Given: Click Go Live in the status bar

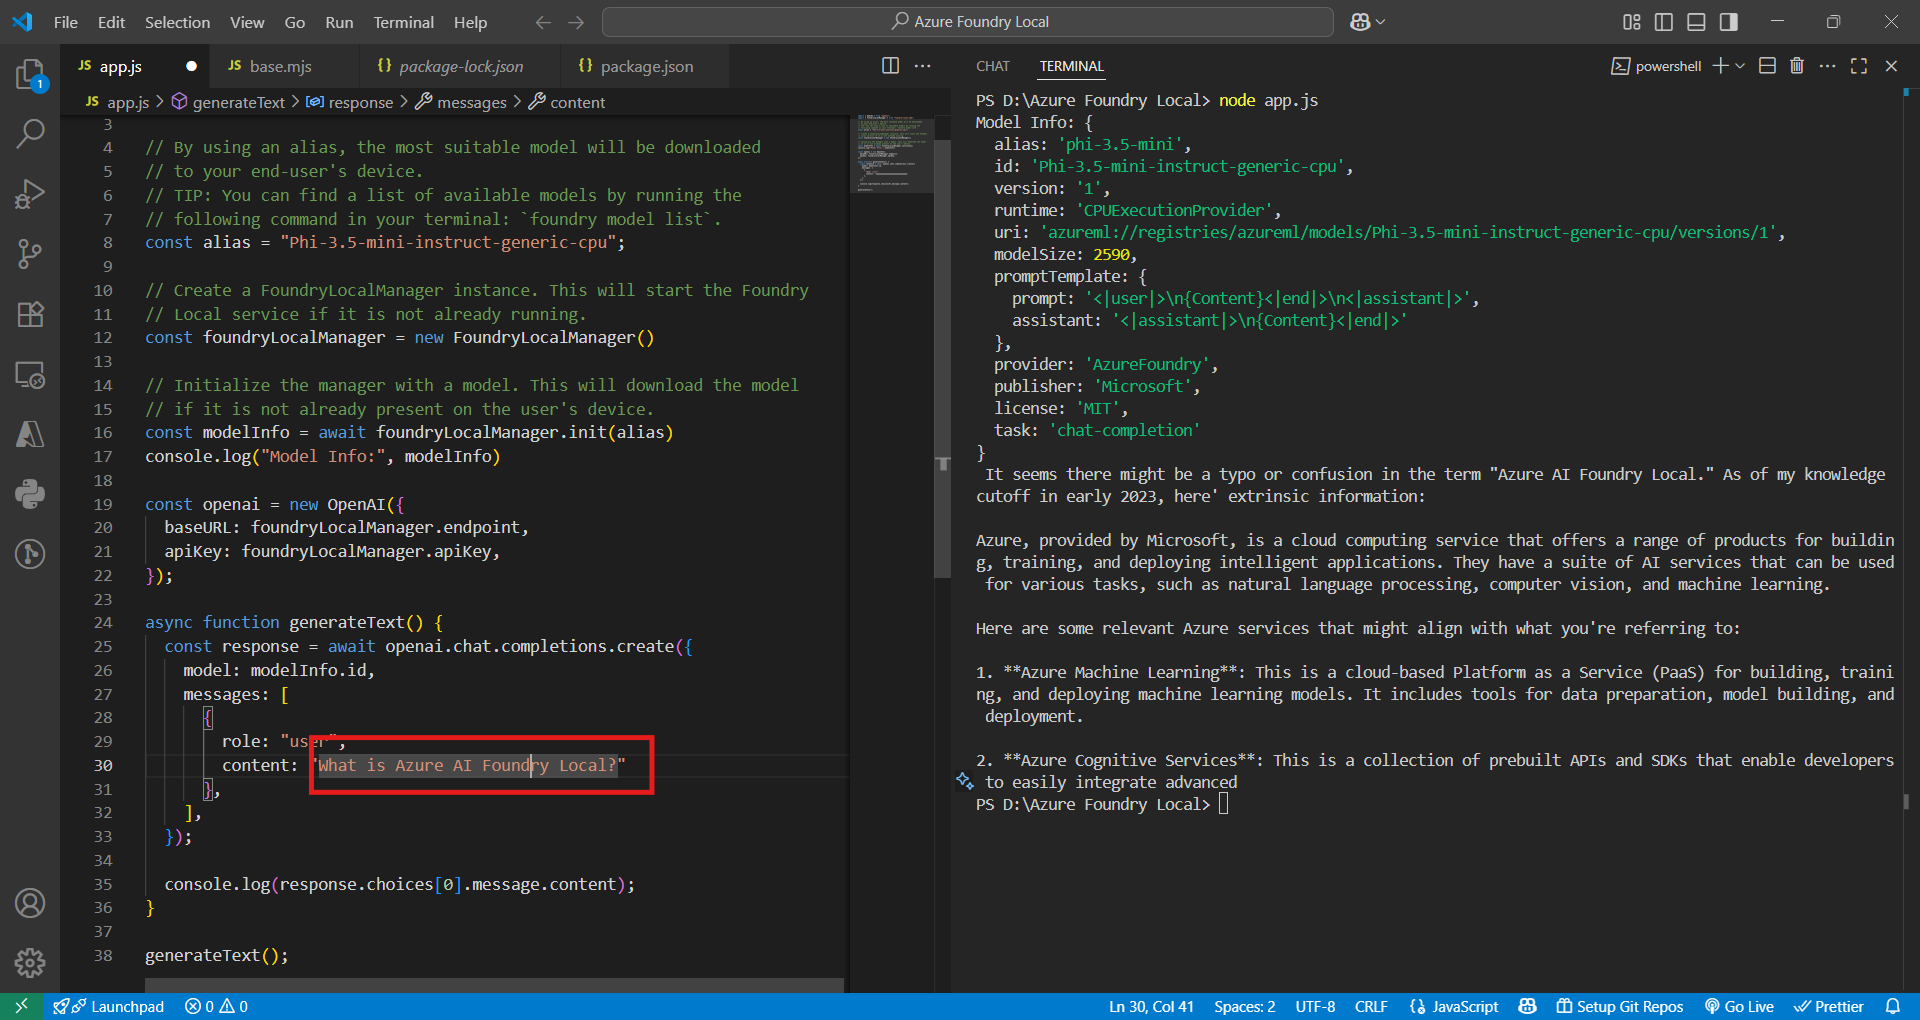Looking at the screenshot, I should [x=1739, y=1006].
